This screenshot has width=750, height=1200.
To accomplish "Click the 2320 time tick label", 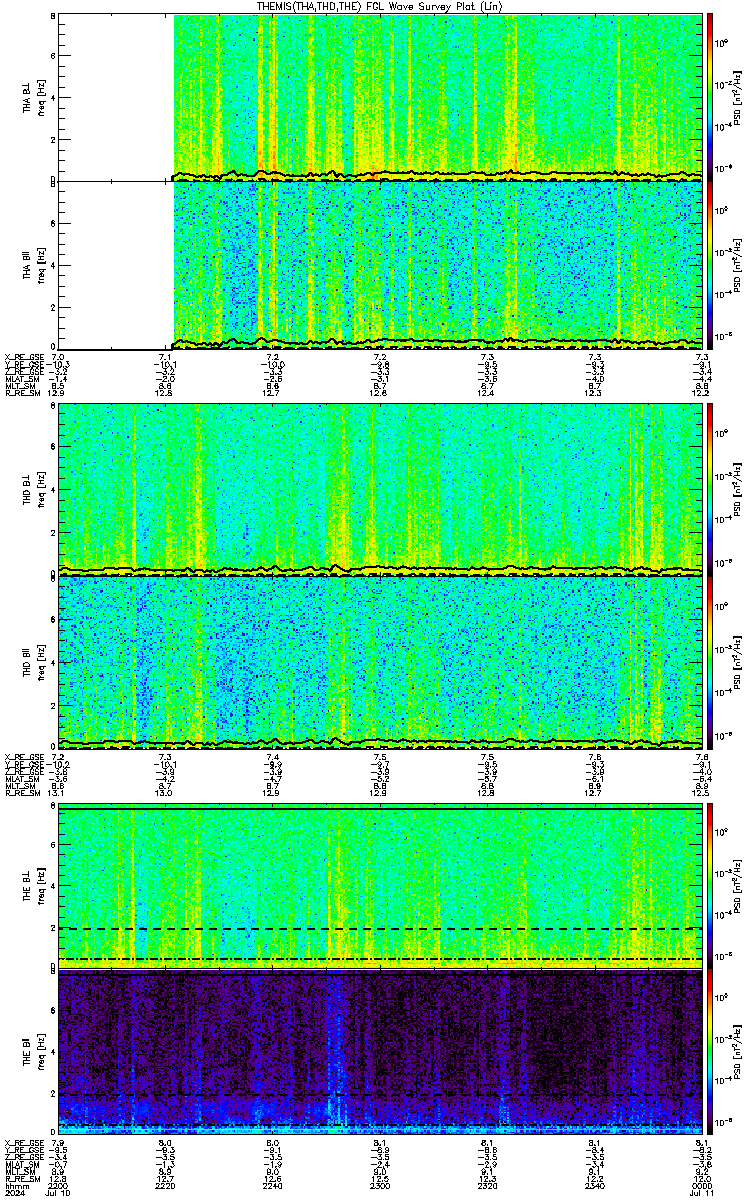I will click(487, 1185).
